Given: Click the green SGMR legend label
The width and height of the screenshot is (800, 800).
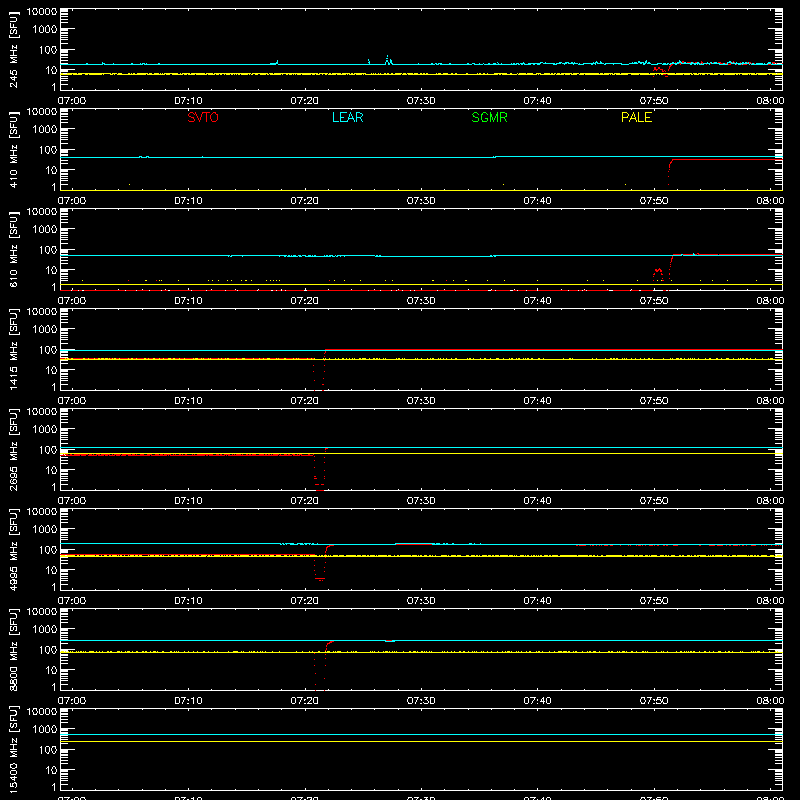Looking at the screenshot, I should click(489, 117).
